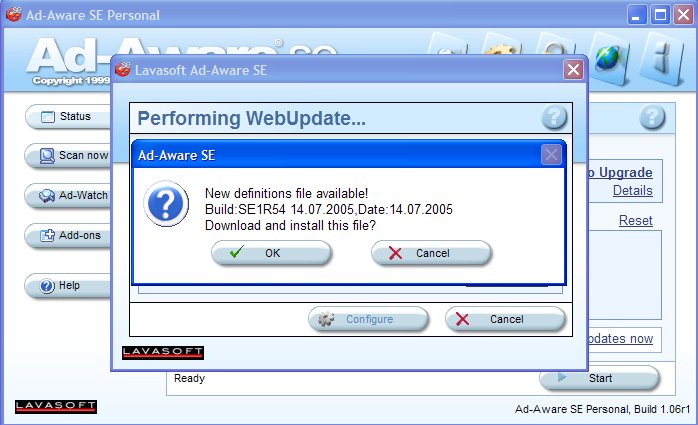
Task: Open the info icon in top toolbar
Action: (x=662, y=58)
